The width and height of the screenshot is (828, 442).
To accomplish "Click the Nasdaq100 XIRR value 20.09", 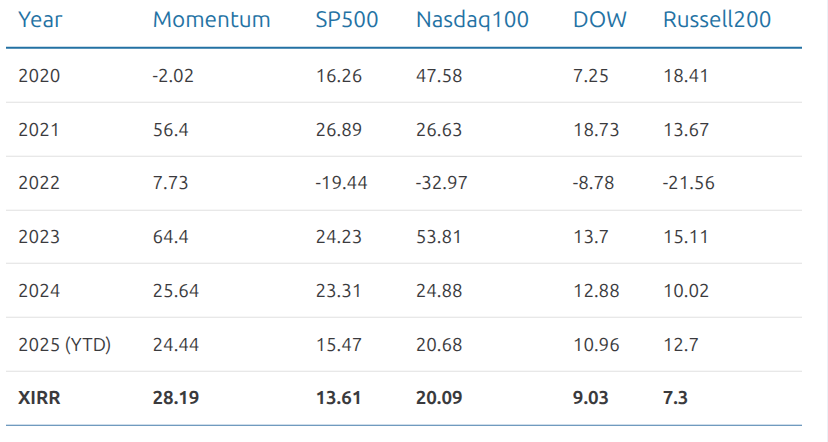I will click(x=439, y=398).
